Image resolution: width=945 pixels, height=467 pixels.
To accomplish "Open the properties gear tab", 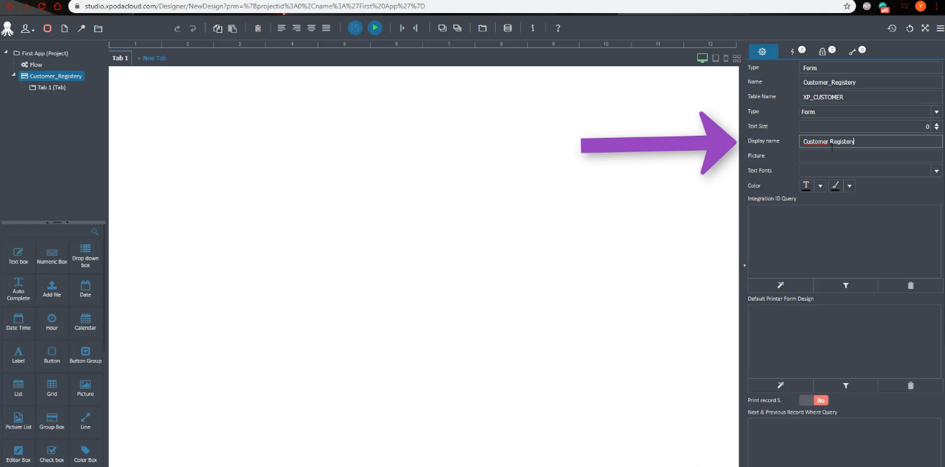I will pyautogui.click(x=762, y=52).
